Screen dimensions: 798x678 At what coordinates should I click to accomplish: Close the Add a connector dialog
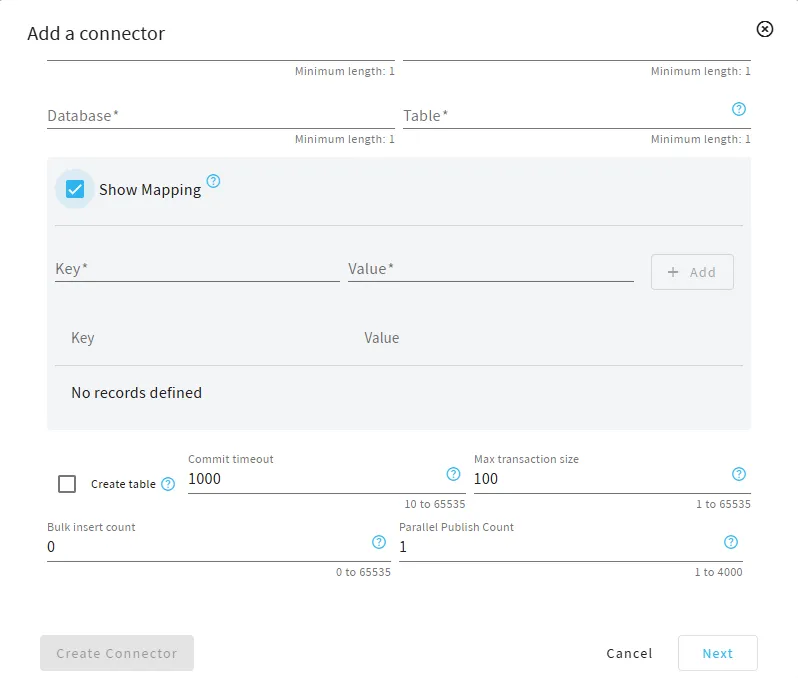pos(764,29)
